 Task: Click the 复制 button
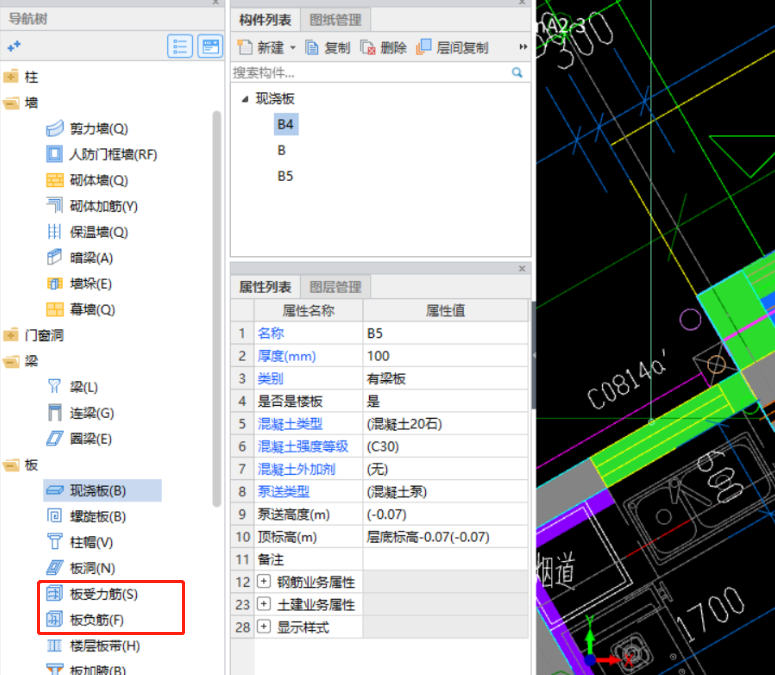coord(328,47)
